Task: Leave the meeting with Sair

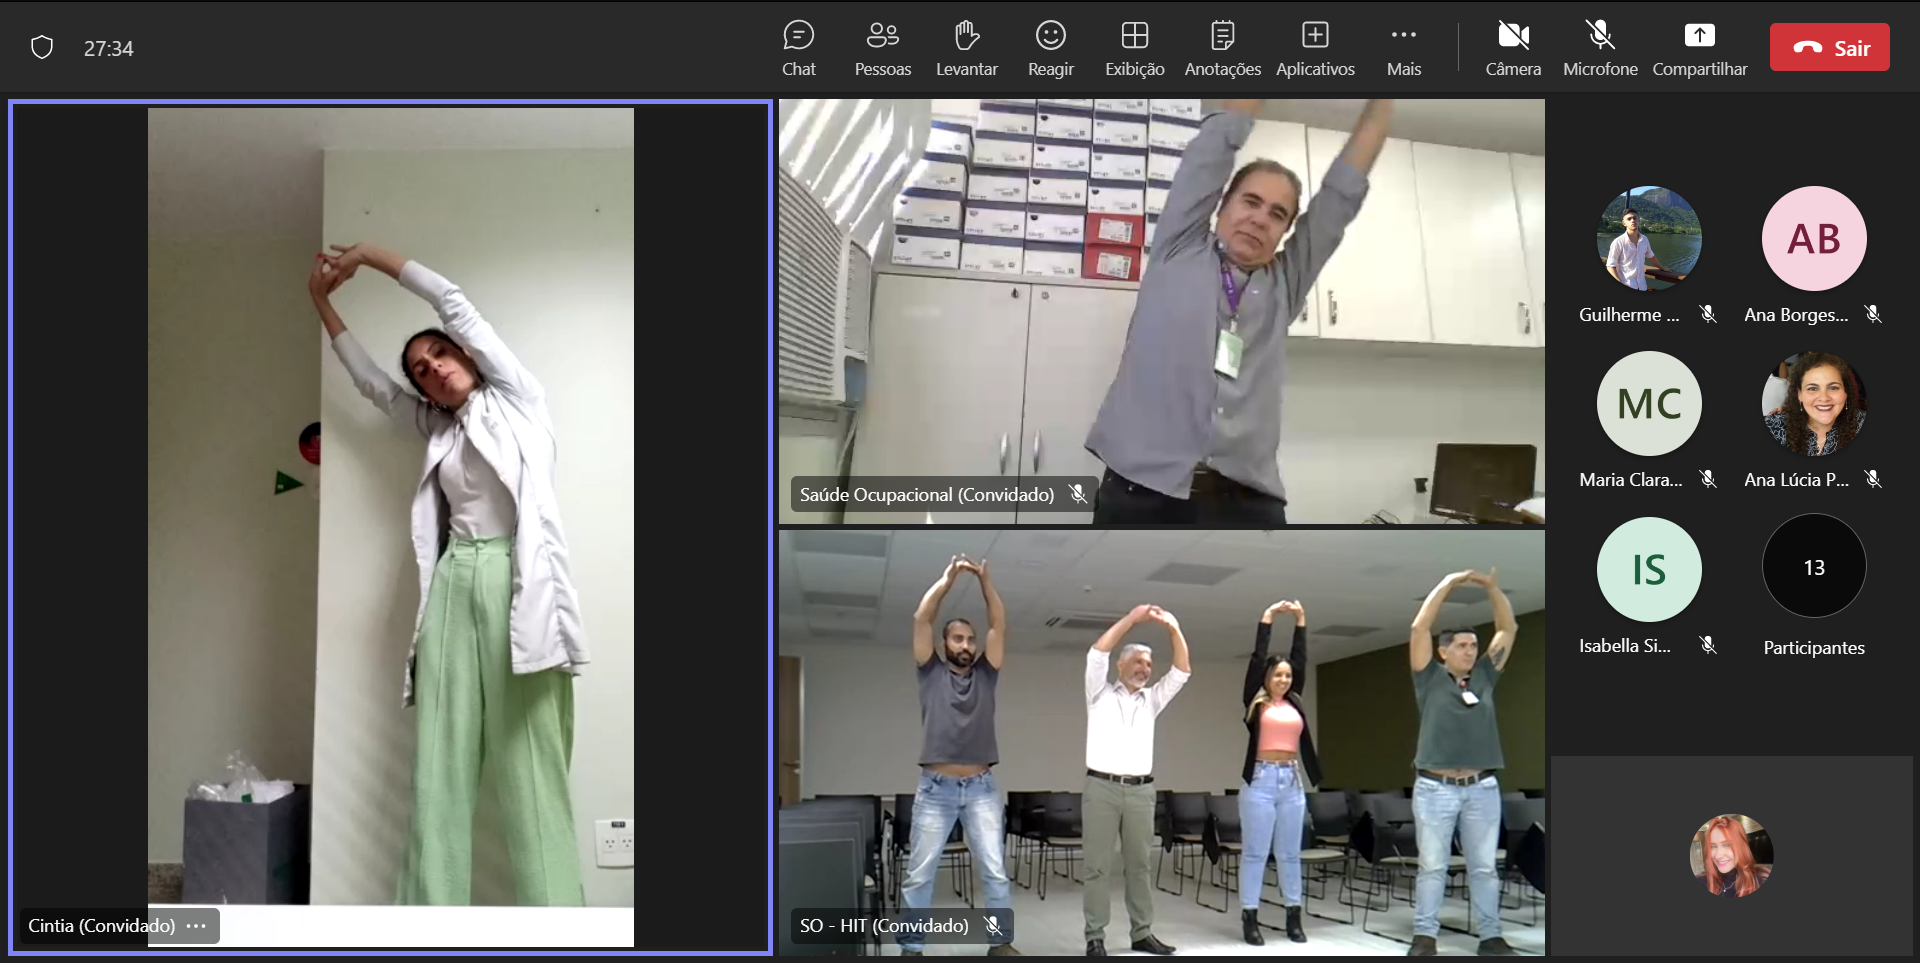Action: click(x=1829, y=47)
